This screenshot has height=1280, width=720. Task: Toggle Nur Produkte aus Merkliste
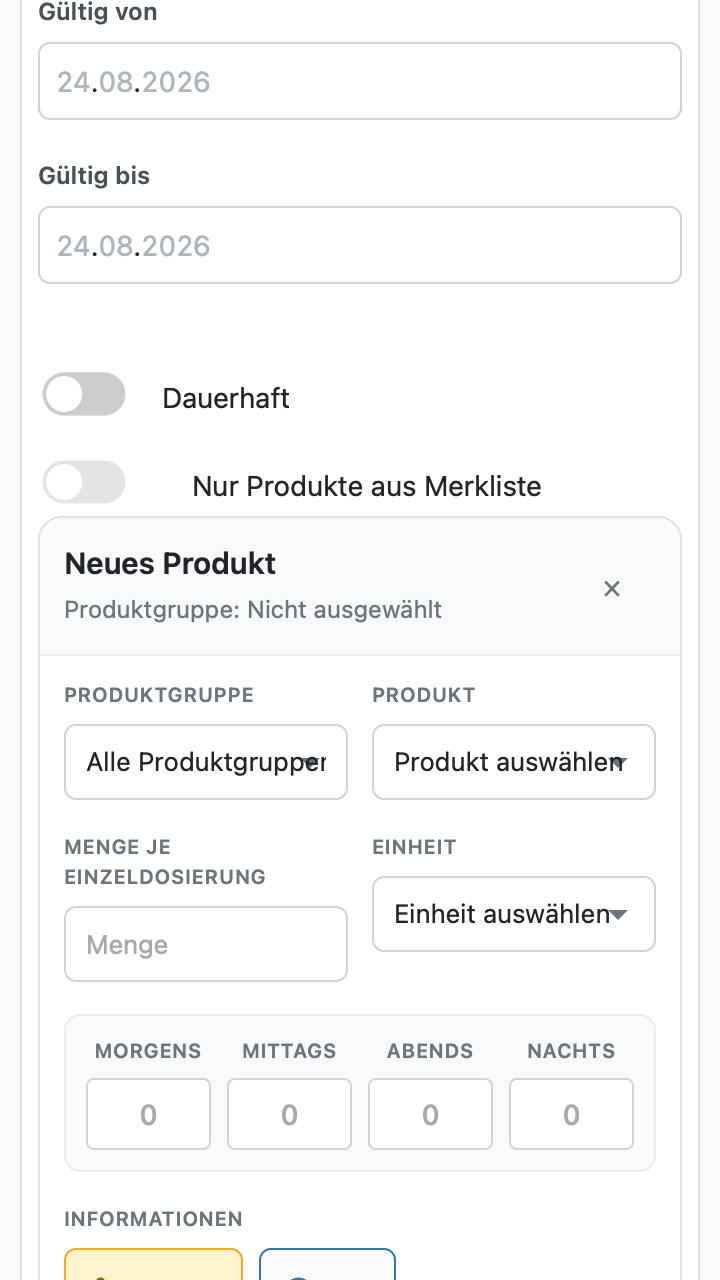[84, 482]
